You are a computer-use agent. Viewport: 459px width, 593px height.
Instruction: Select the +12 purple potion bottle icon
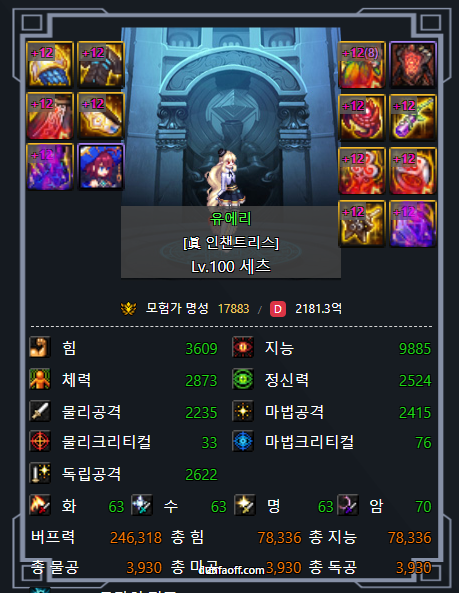pyautogui.click(x=412, y=118)
